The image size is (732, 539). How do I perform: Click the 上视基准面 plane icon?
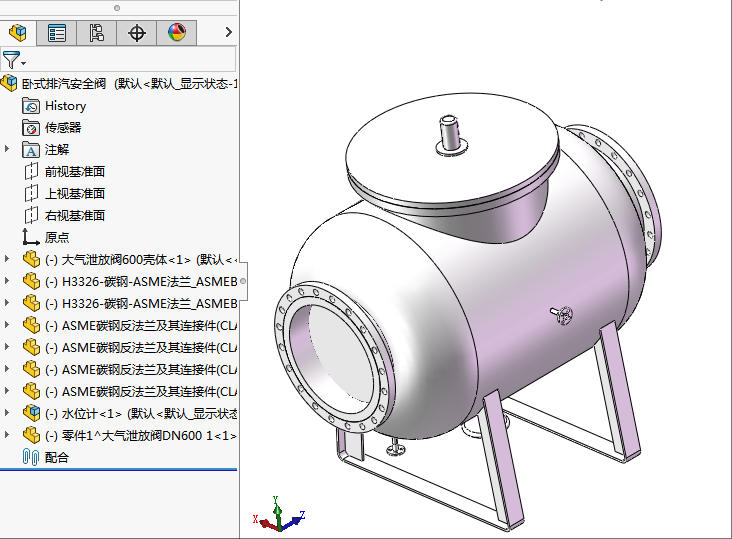pos(31,193)
